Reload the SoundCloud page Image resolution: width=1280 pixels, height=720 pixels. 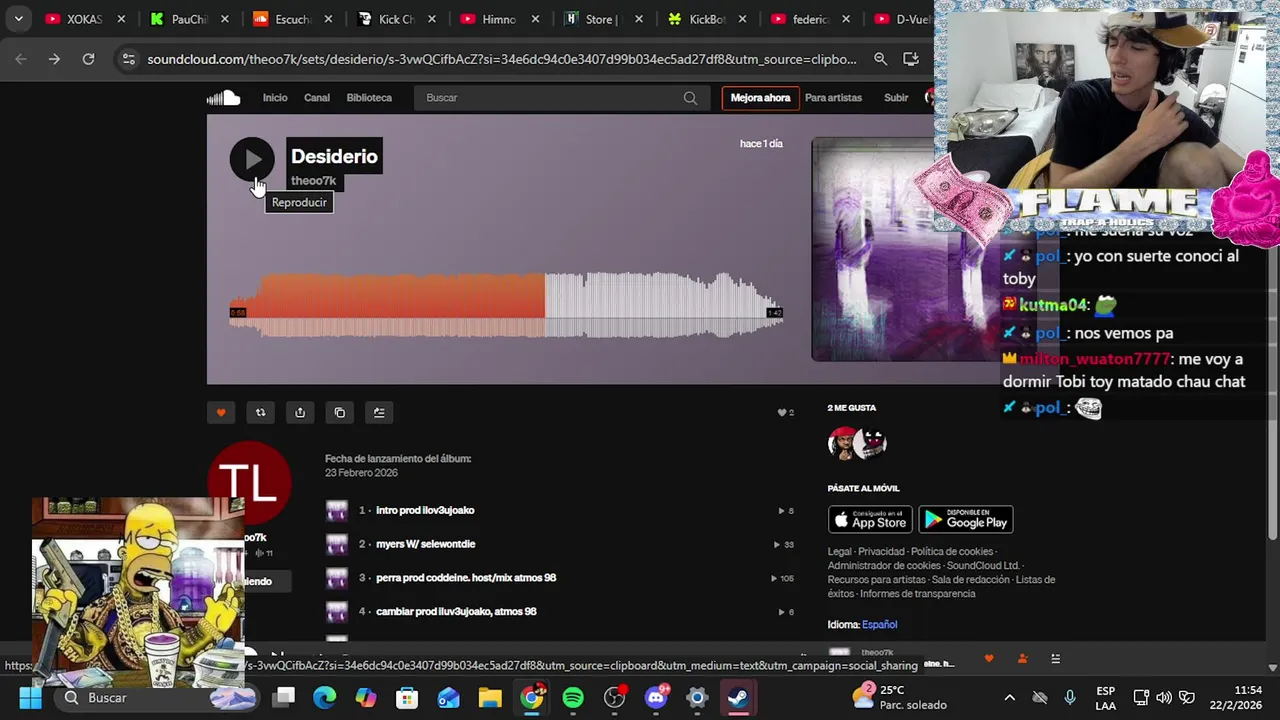88,59
